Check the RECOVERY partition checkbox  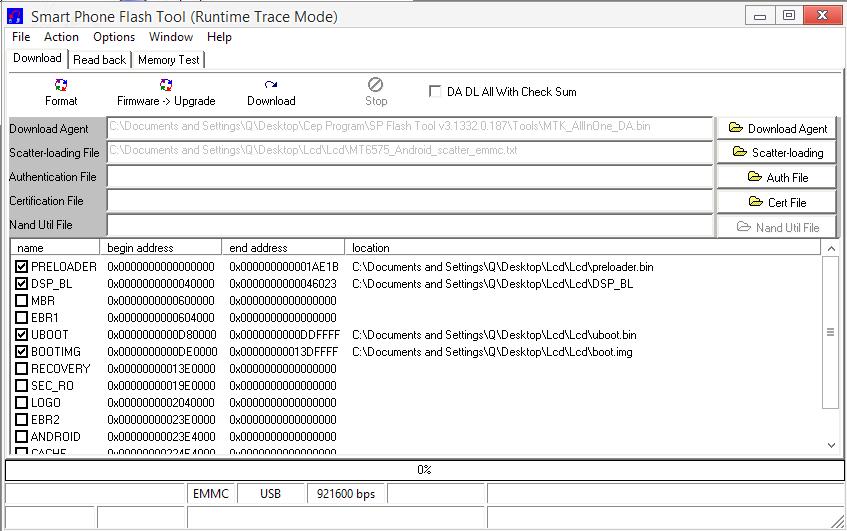(x=22, y=369)
